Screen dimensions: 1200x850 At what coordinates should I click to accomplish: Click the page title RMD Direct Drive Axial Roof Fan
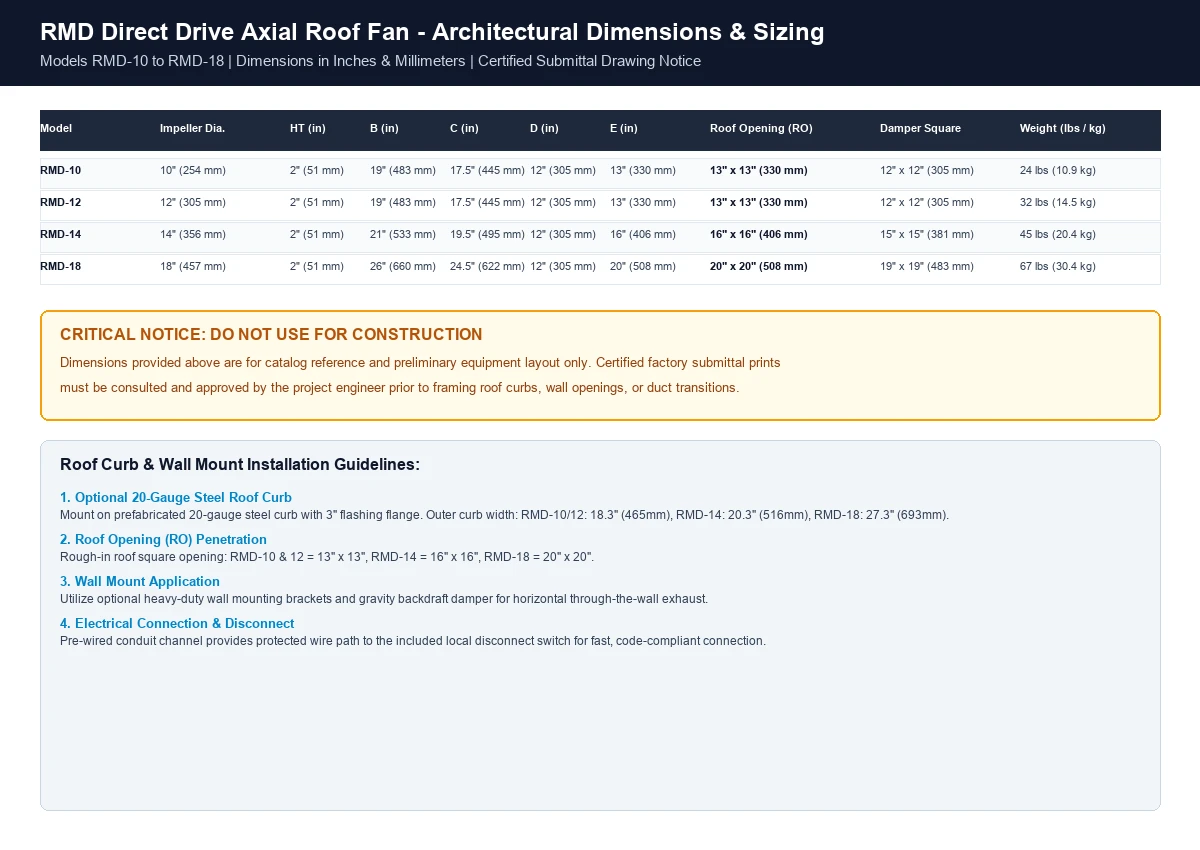(432, 32)
